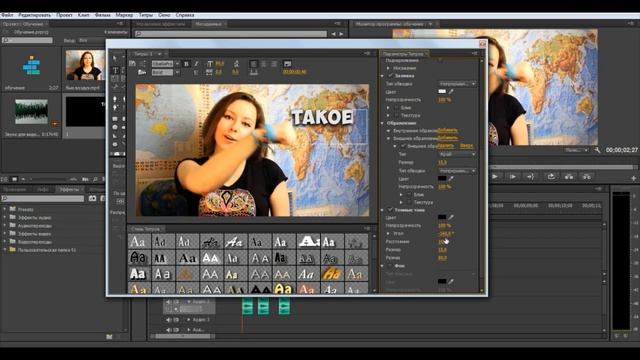Click Удалить for the outer stroke

pos(447,146)
